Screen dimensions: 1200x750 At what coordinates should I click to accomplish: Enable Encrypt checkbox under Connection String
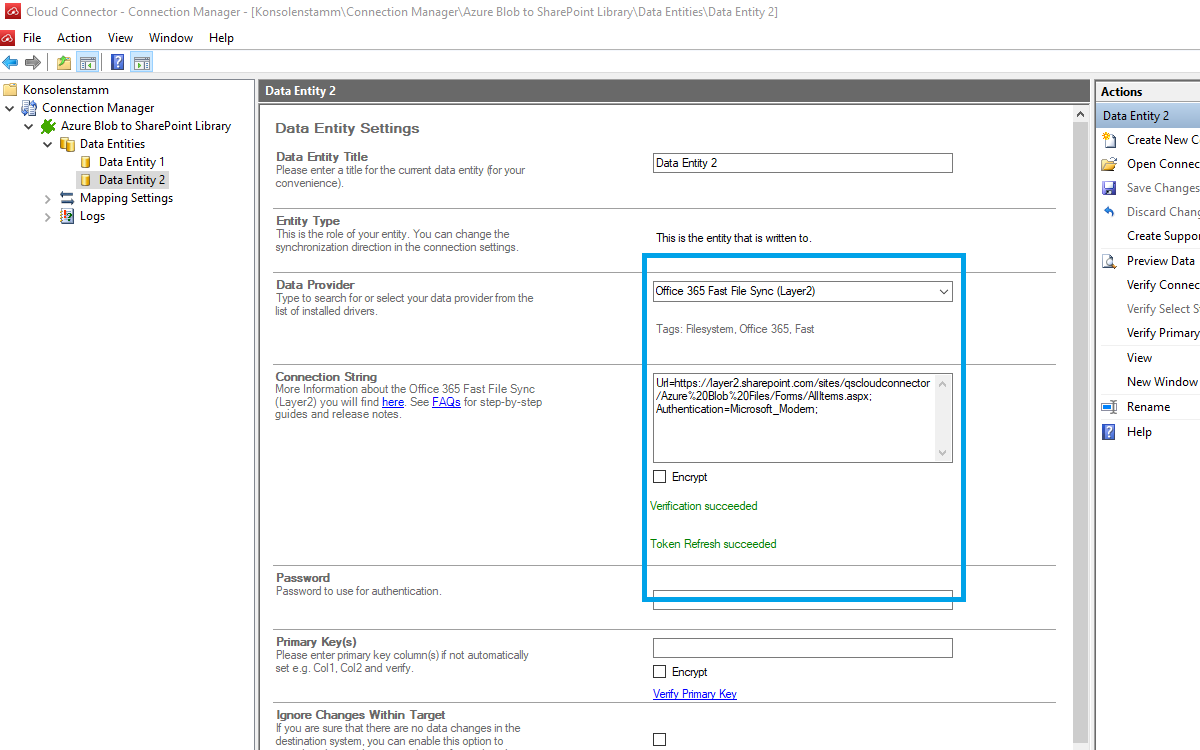coord(659,477)
